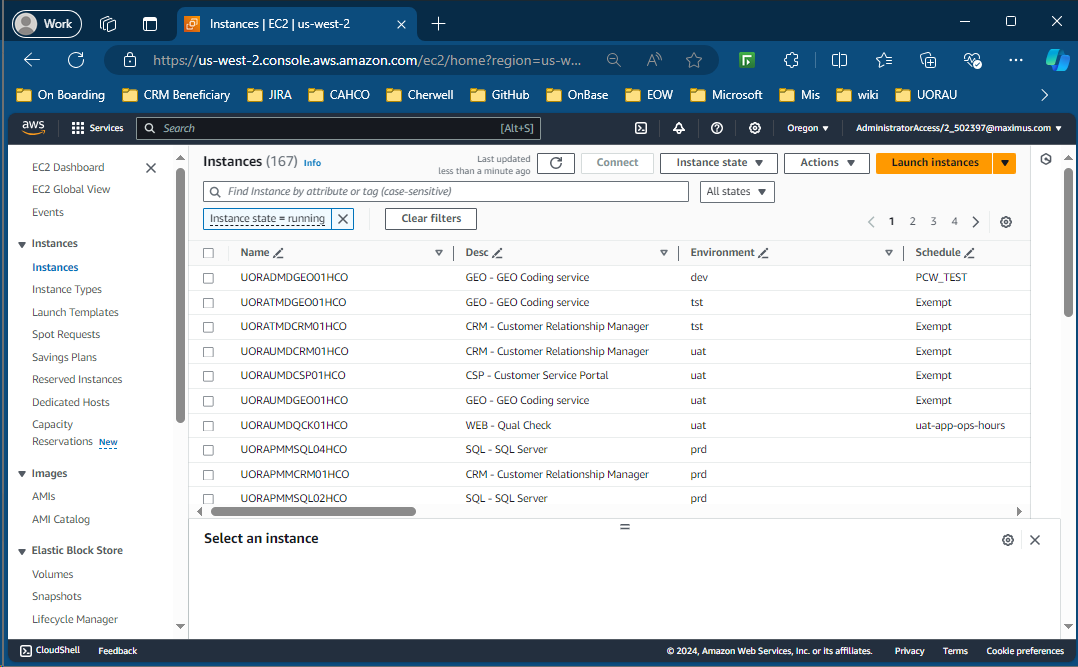Open details panel settings gear
The height and width of the screenshot is (667, 1078).
tap(1007, 540)
